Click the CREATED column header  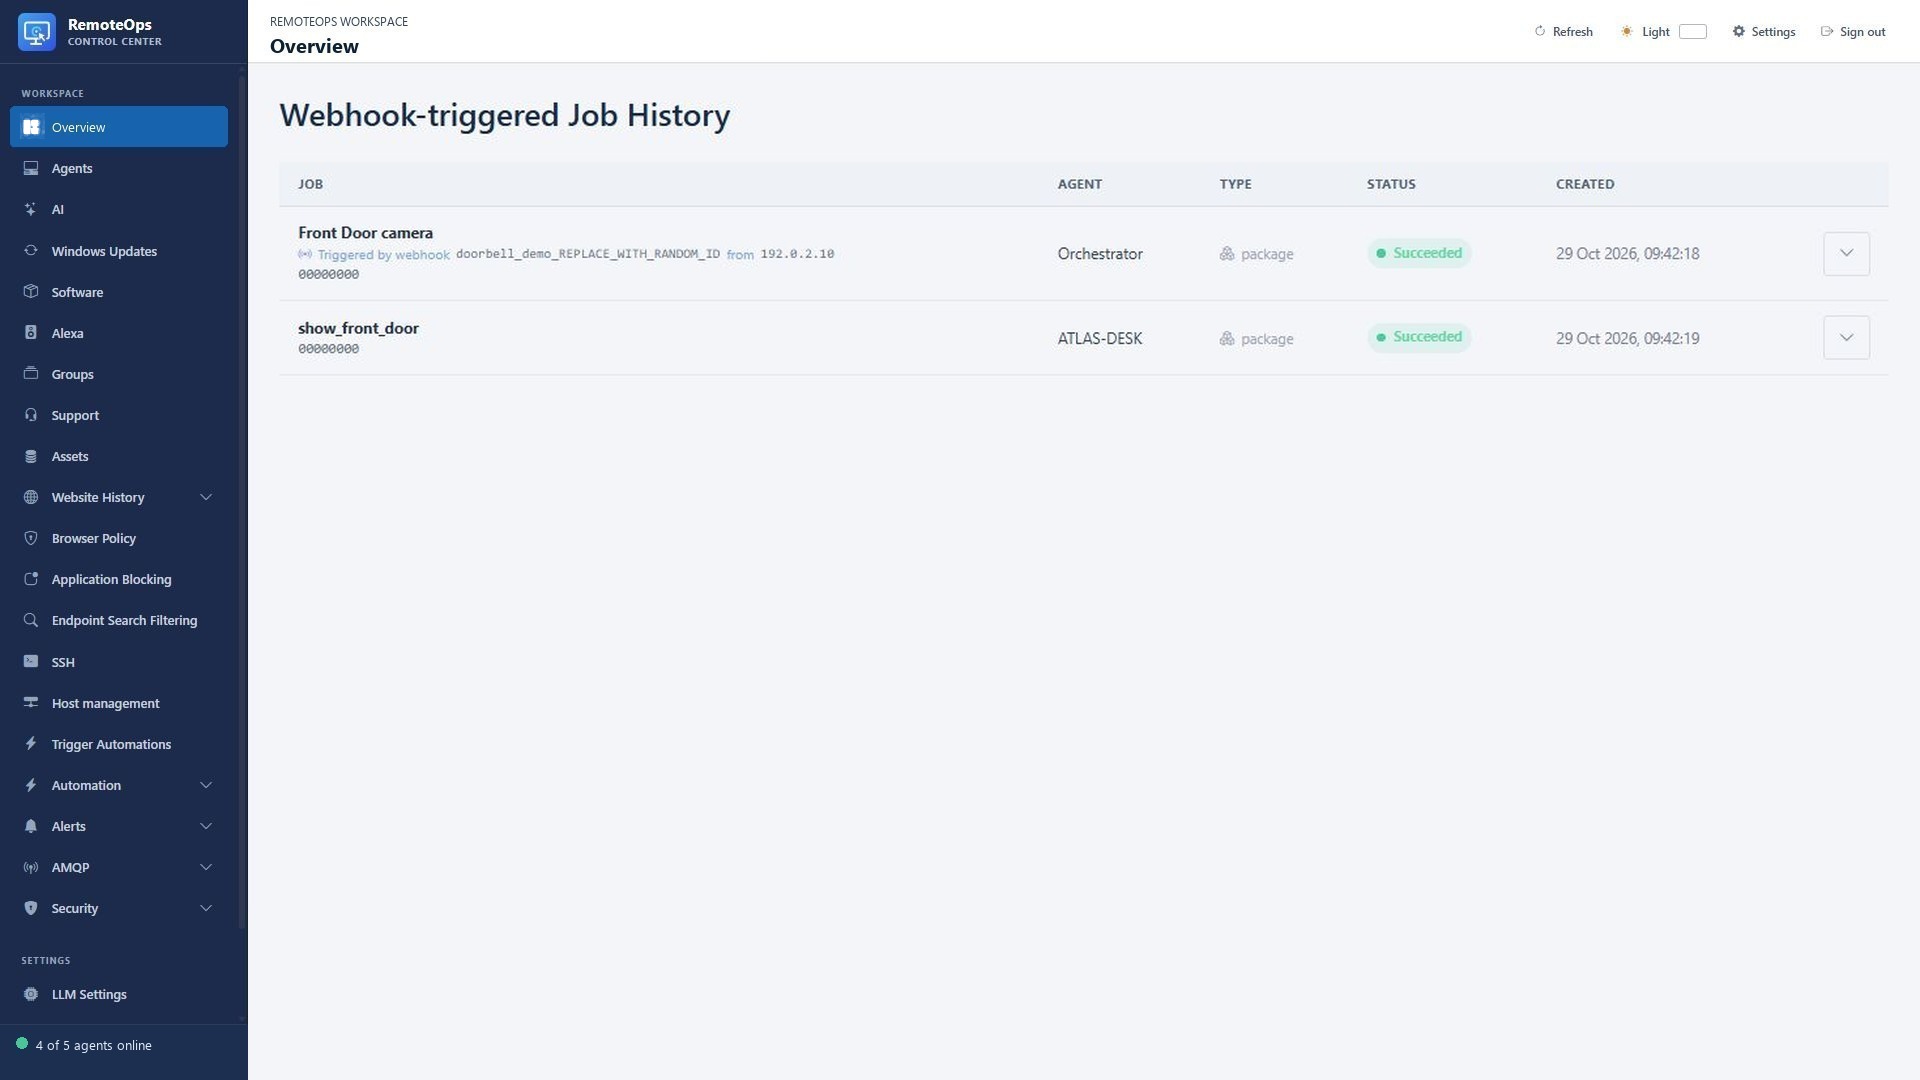tap(1585, 184)
